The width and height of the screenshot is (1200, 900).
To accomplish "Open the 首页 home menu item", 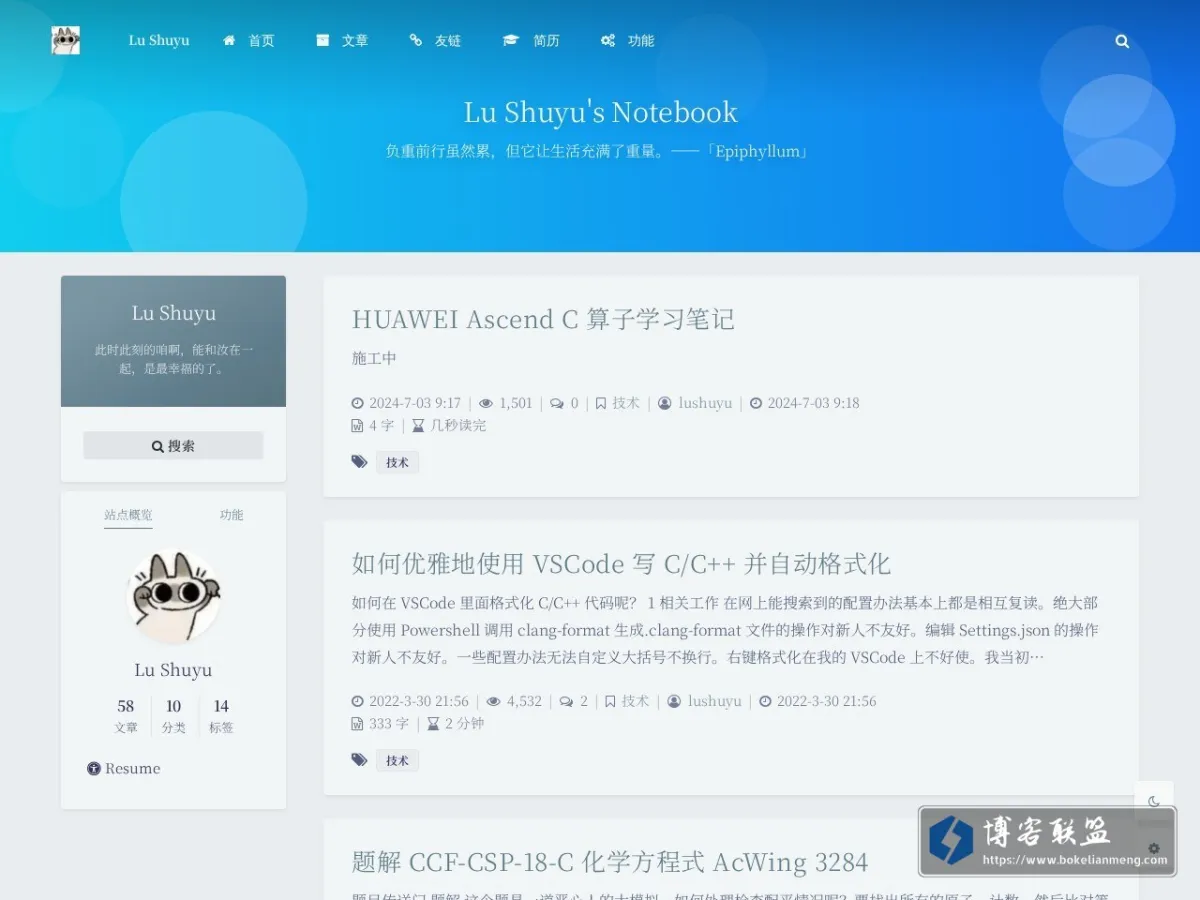I will [249, 41].
